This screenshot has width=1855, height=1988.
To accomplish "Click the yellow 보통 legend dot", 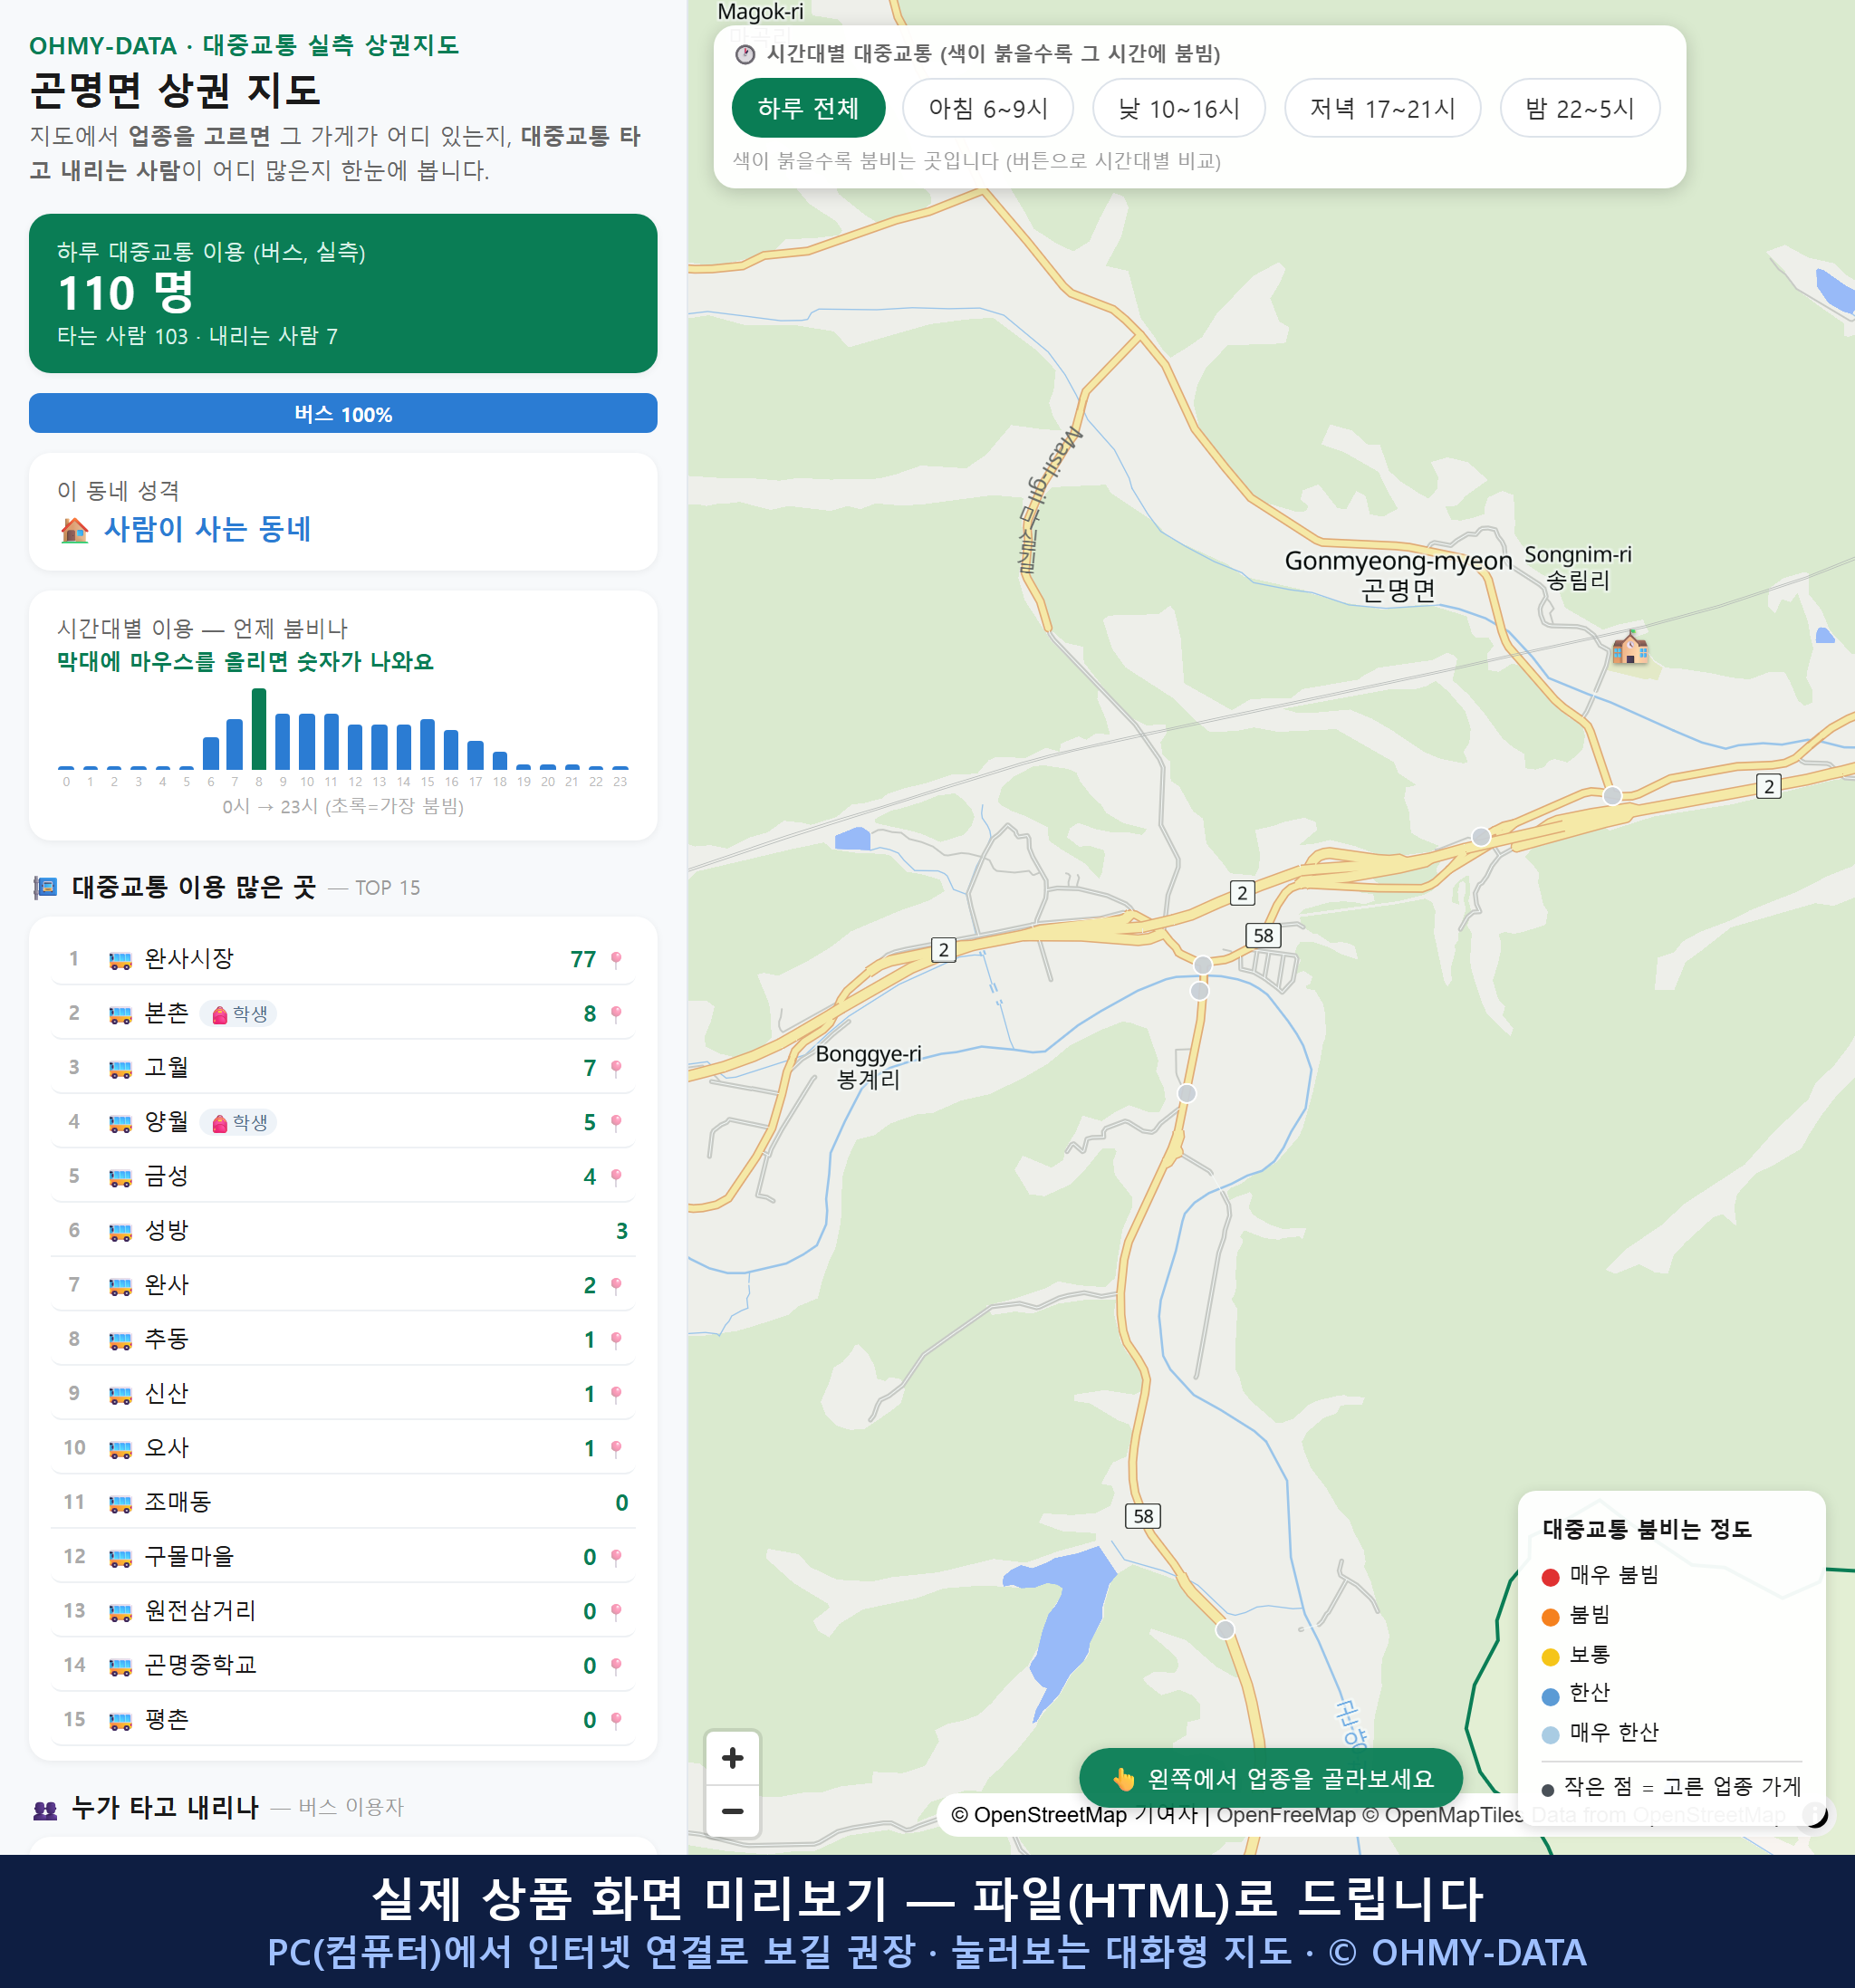I will [x=1551, y=1657].
